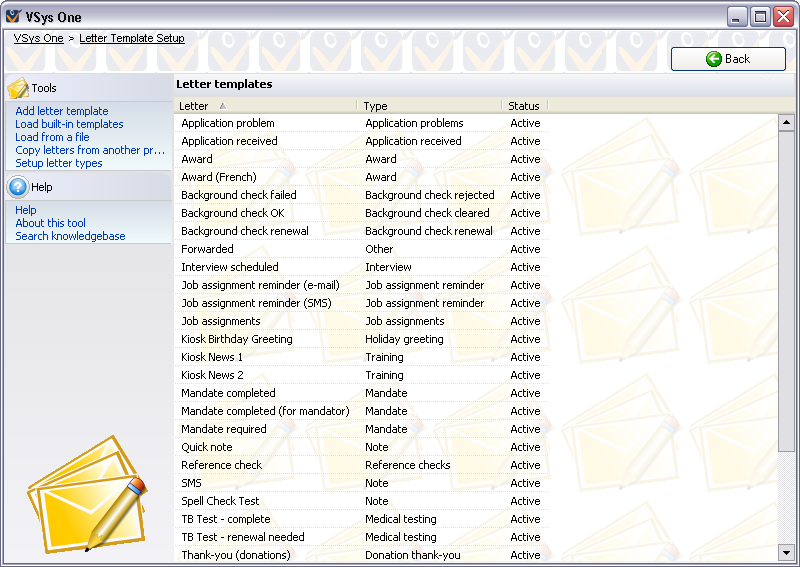Click the large letter-and-pencil envelope icon
The image size is (800, 567).
(87, 495)
